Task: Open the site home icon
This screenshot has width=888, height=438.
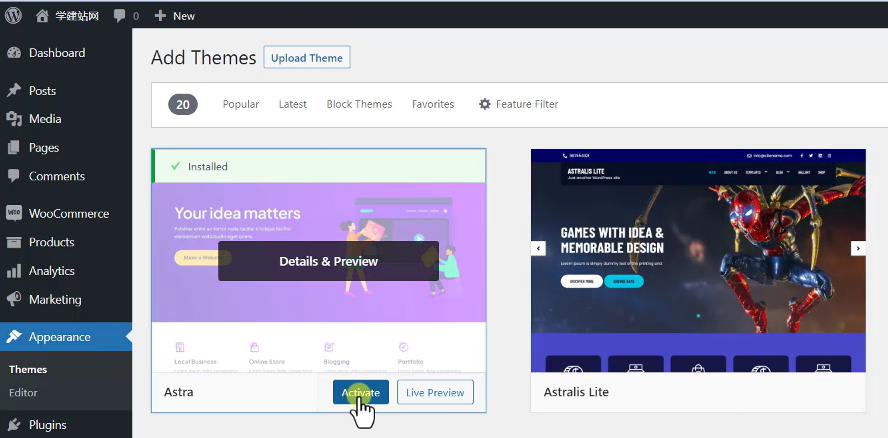Action: pos(41,15)
